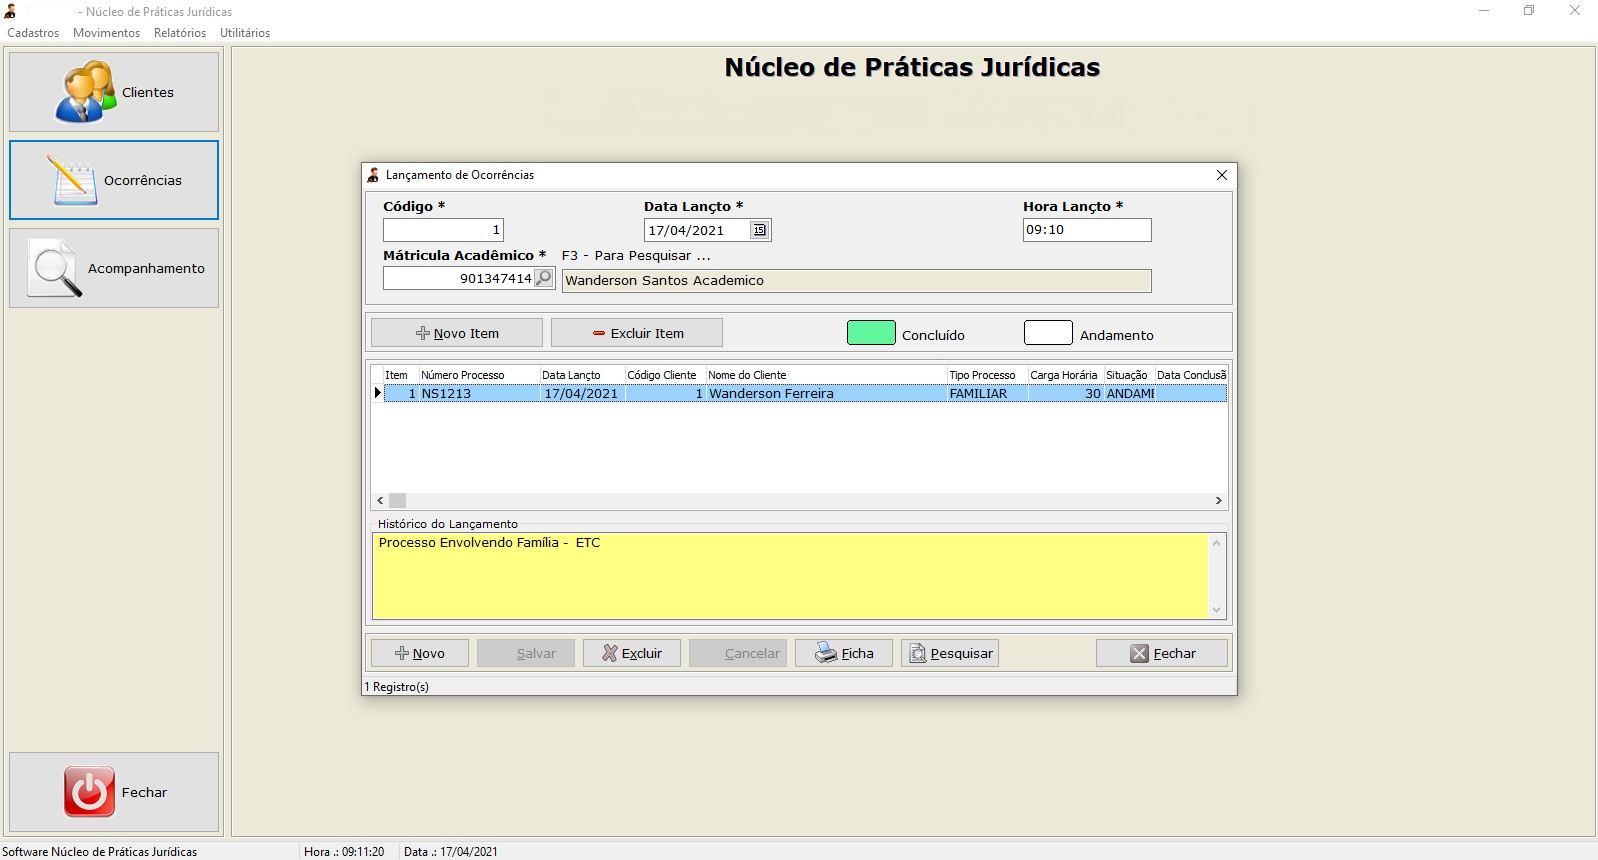Print record with Ficha button

pos(844,653)
